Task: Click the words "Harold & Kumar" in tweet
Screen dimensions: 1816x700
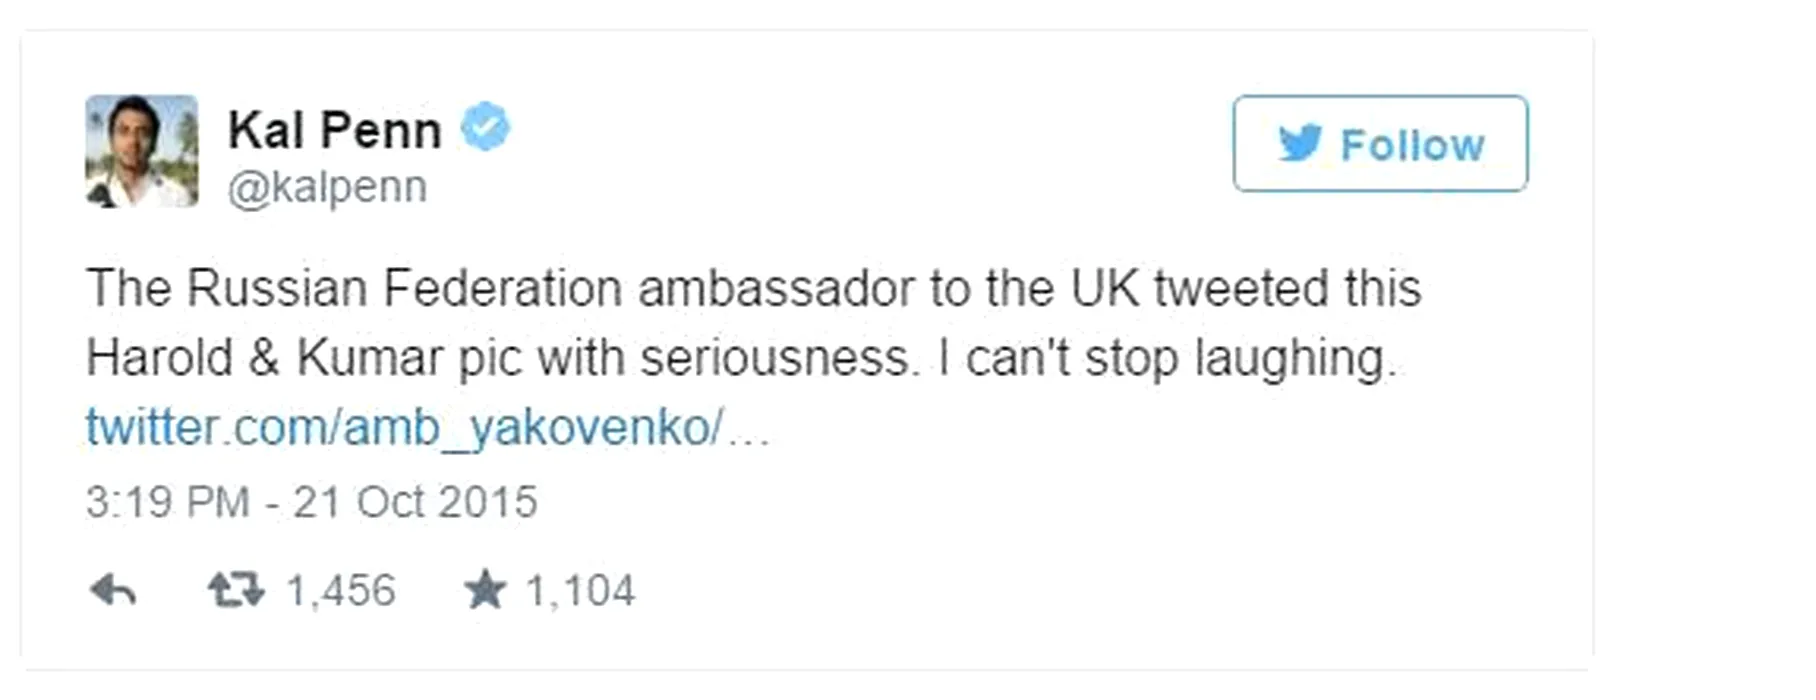Action: [264, 358]
